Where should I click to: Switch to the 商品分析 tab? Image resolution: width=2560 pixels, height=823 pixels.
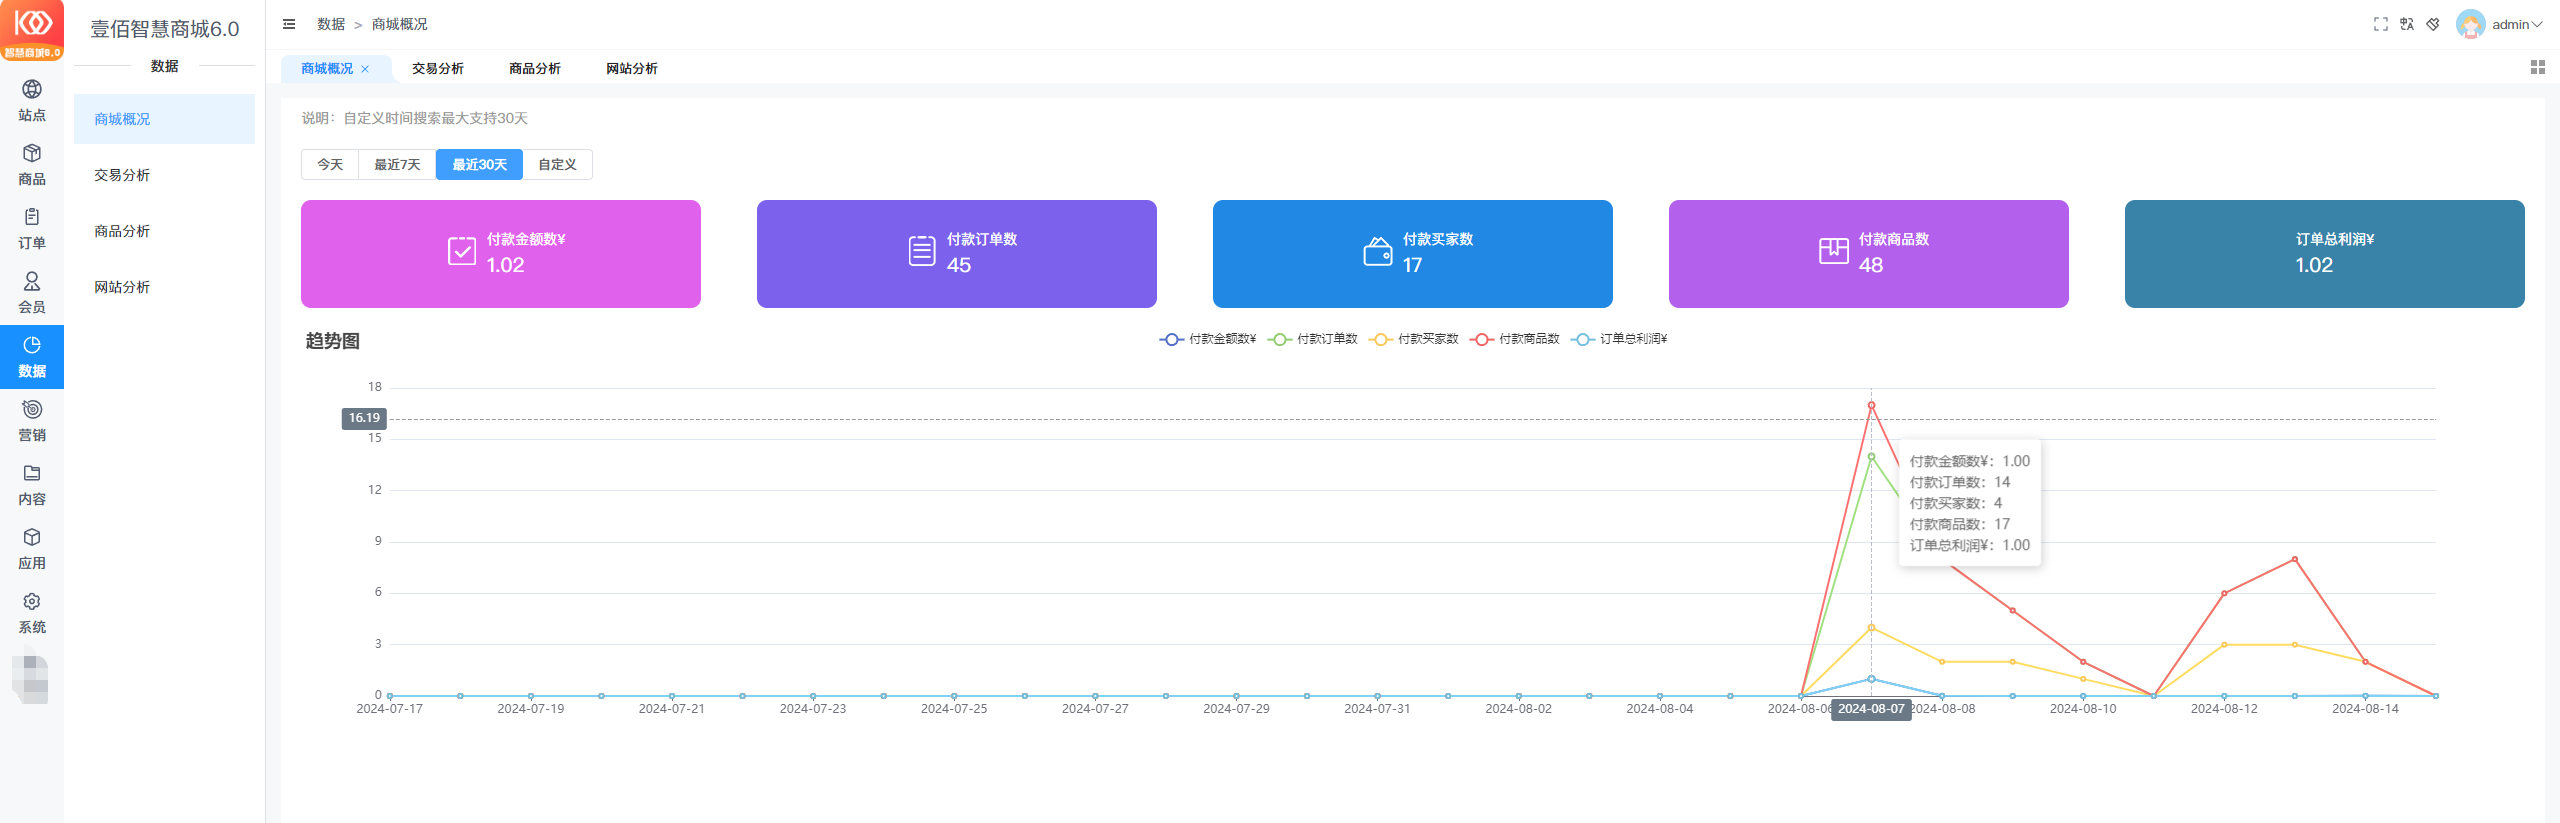535,69
